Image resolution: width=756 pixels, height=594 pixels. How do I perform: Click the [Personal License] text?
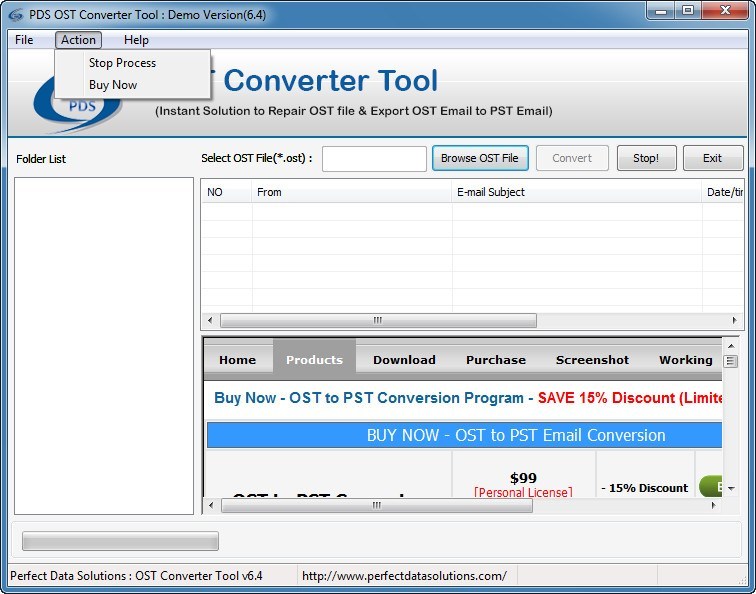point(523,492)
